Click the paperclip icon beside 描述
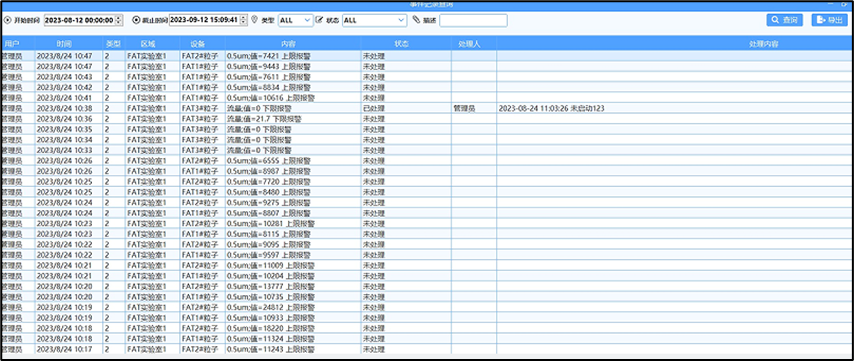854x361 pixels. (x=416, y=20)
